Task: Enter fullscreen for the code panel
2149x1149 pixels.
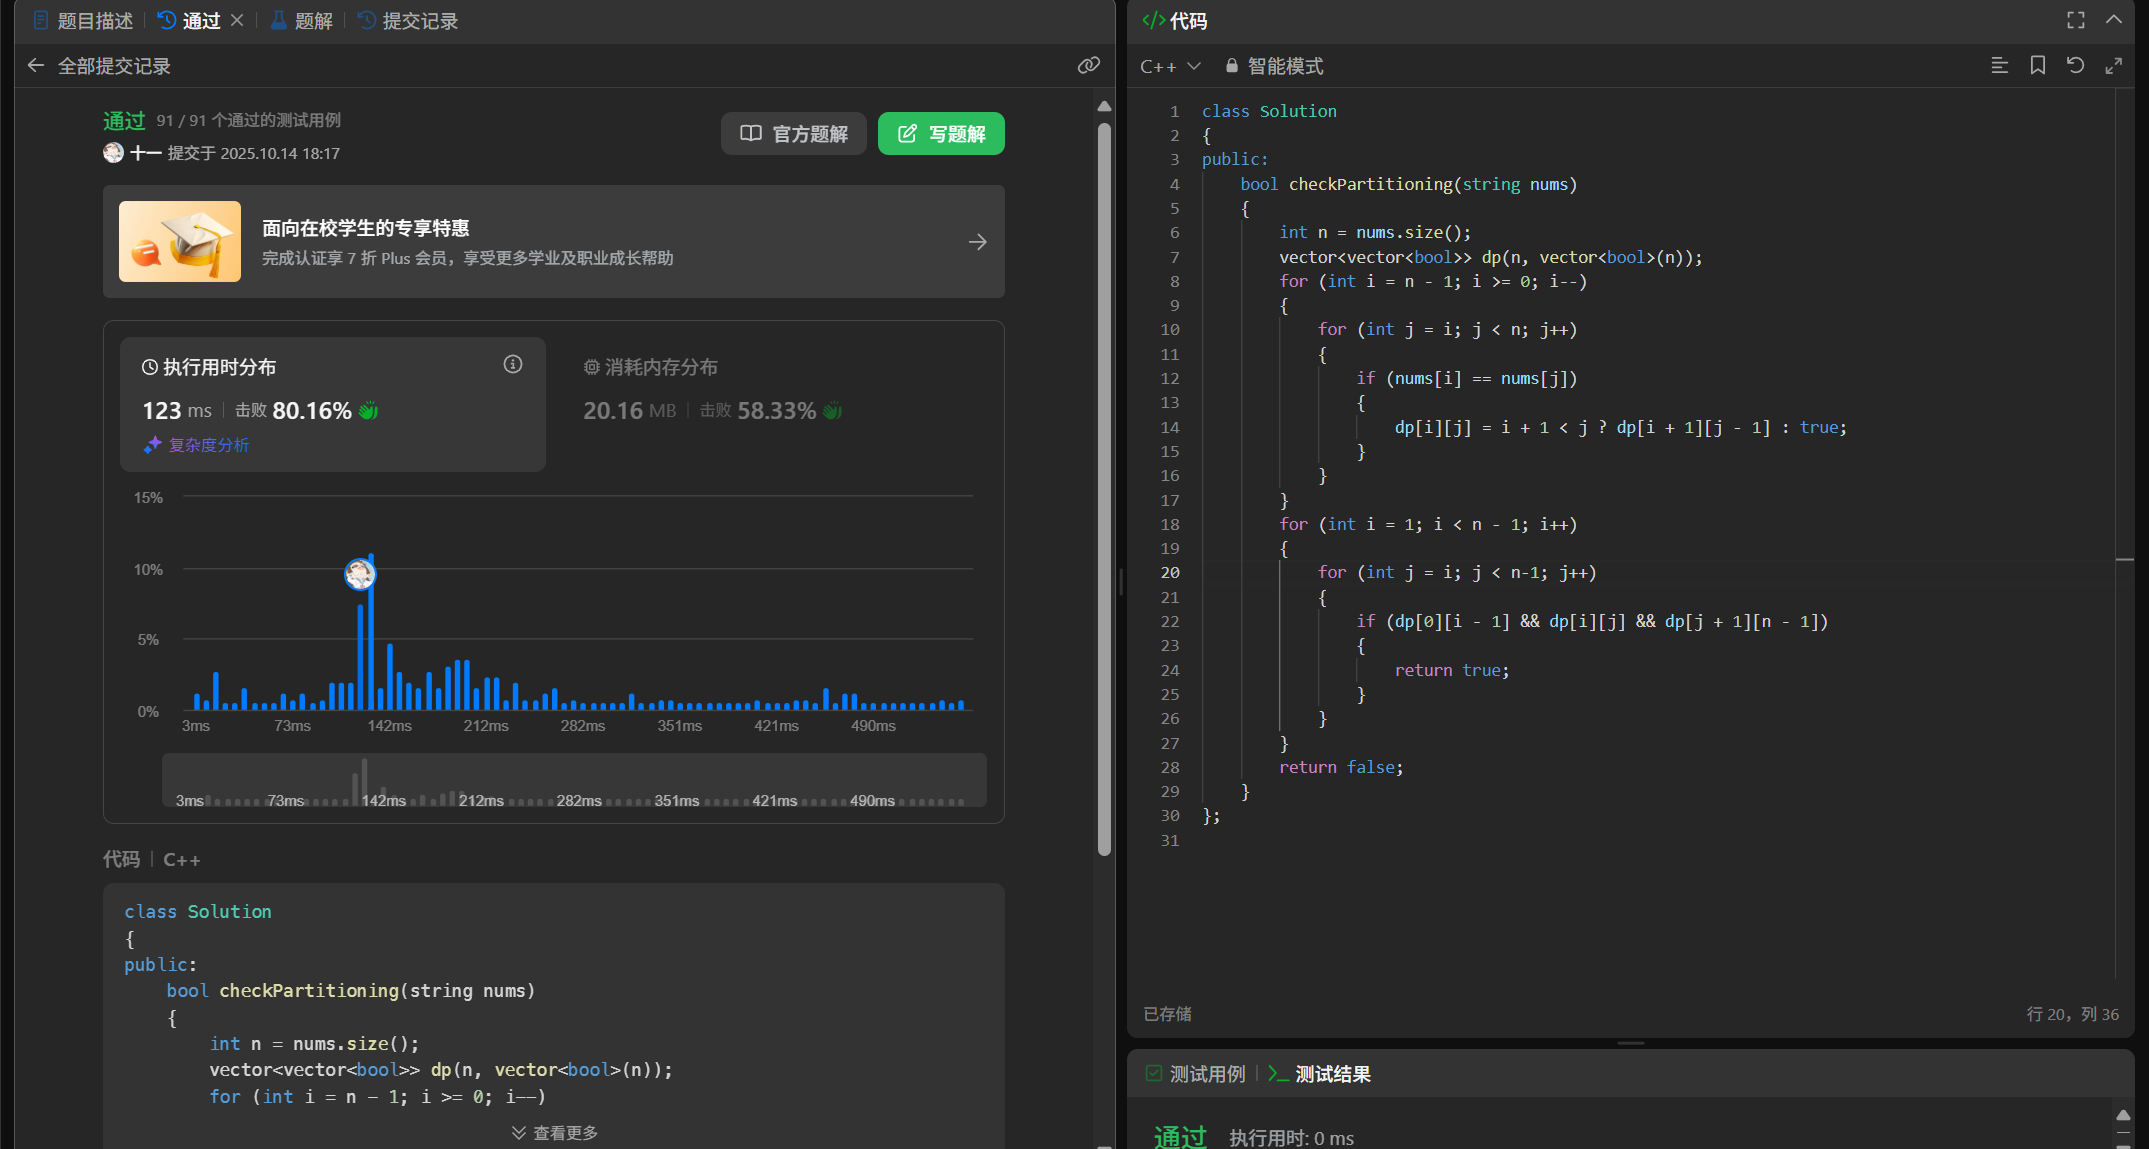Action: (2076, 20)
